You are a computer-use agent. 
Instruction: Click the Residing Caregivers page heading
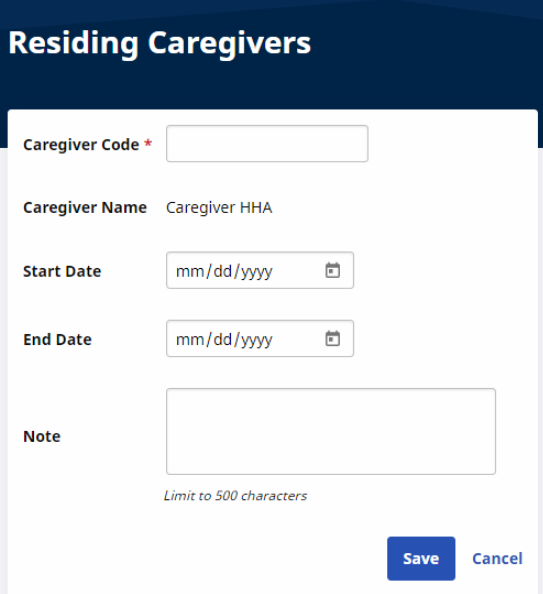click(160, 43)
